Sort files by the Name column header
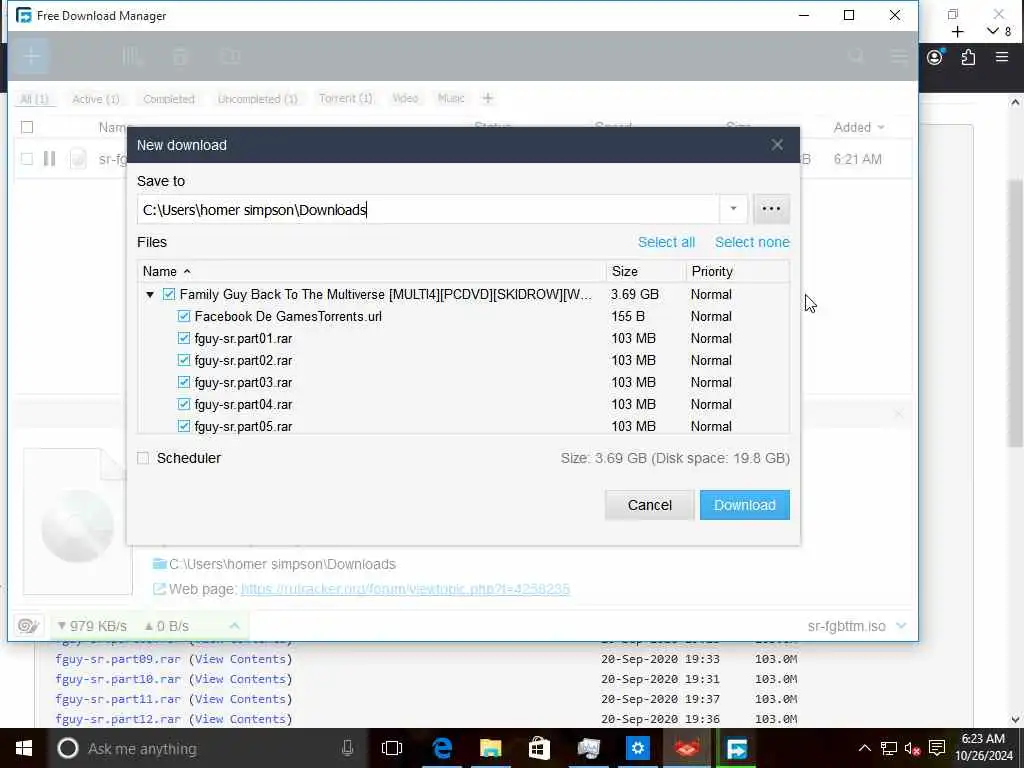 click(x=372, y=271)
